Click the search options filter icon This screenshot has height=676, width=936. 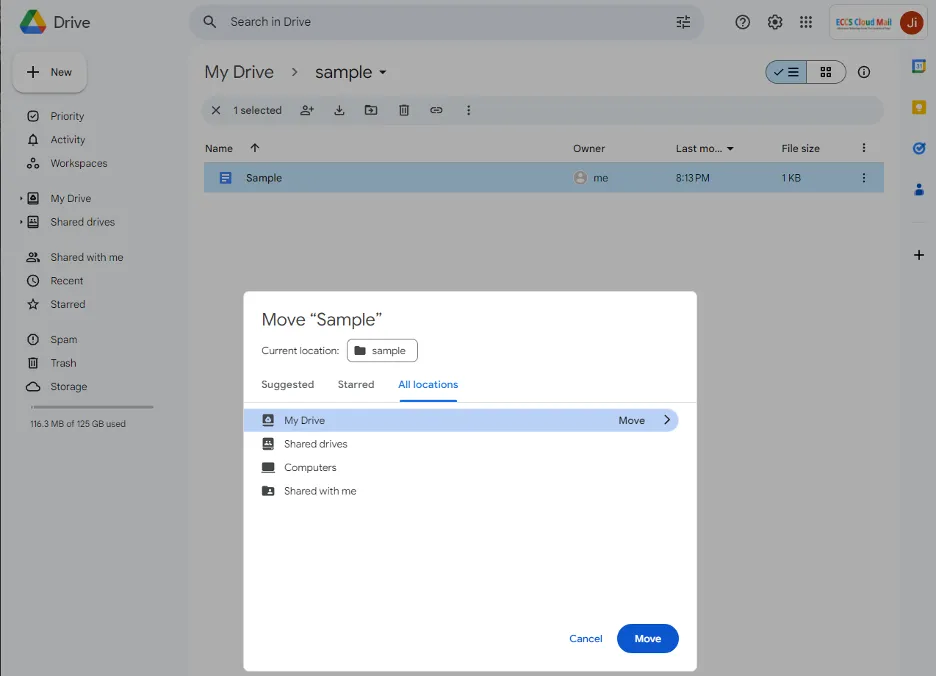(683, 22)
